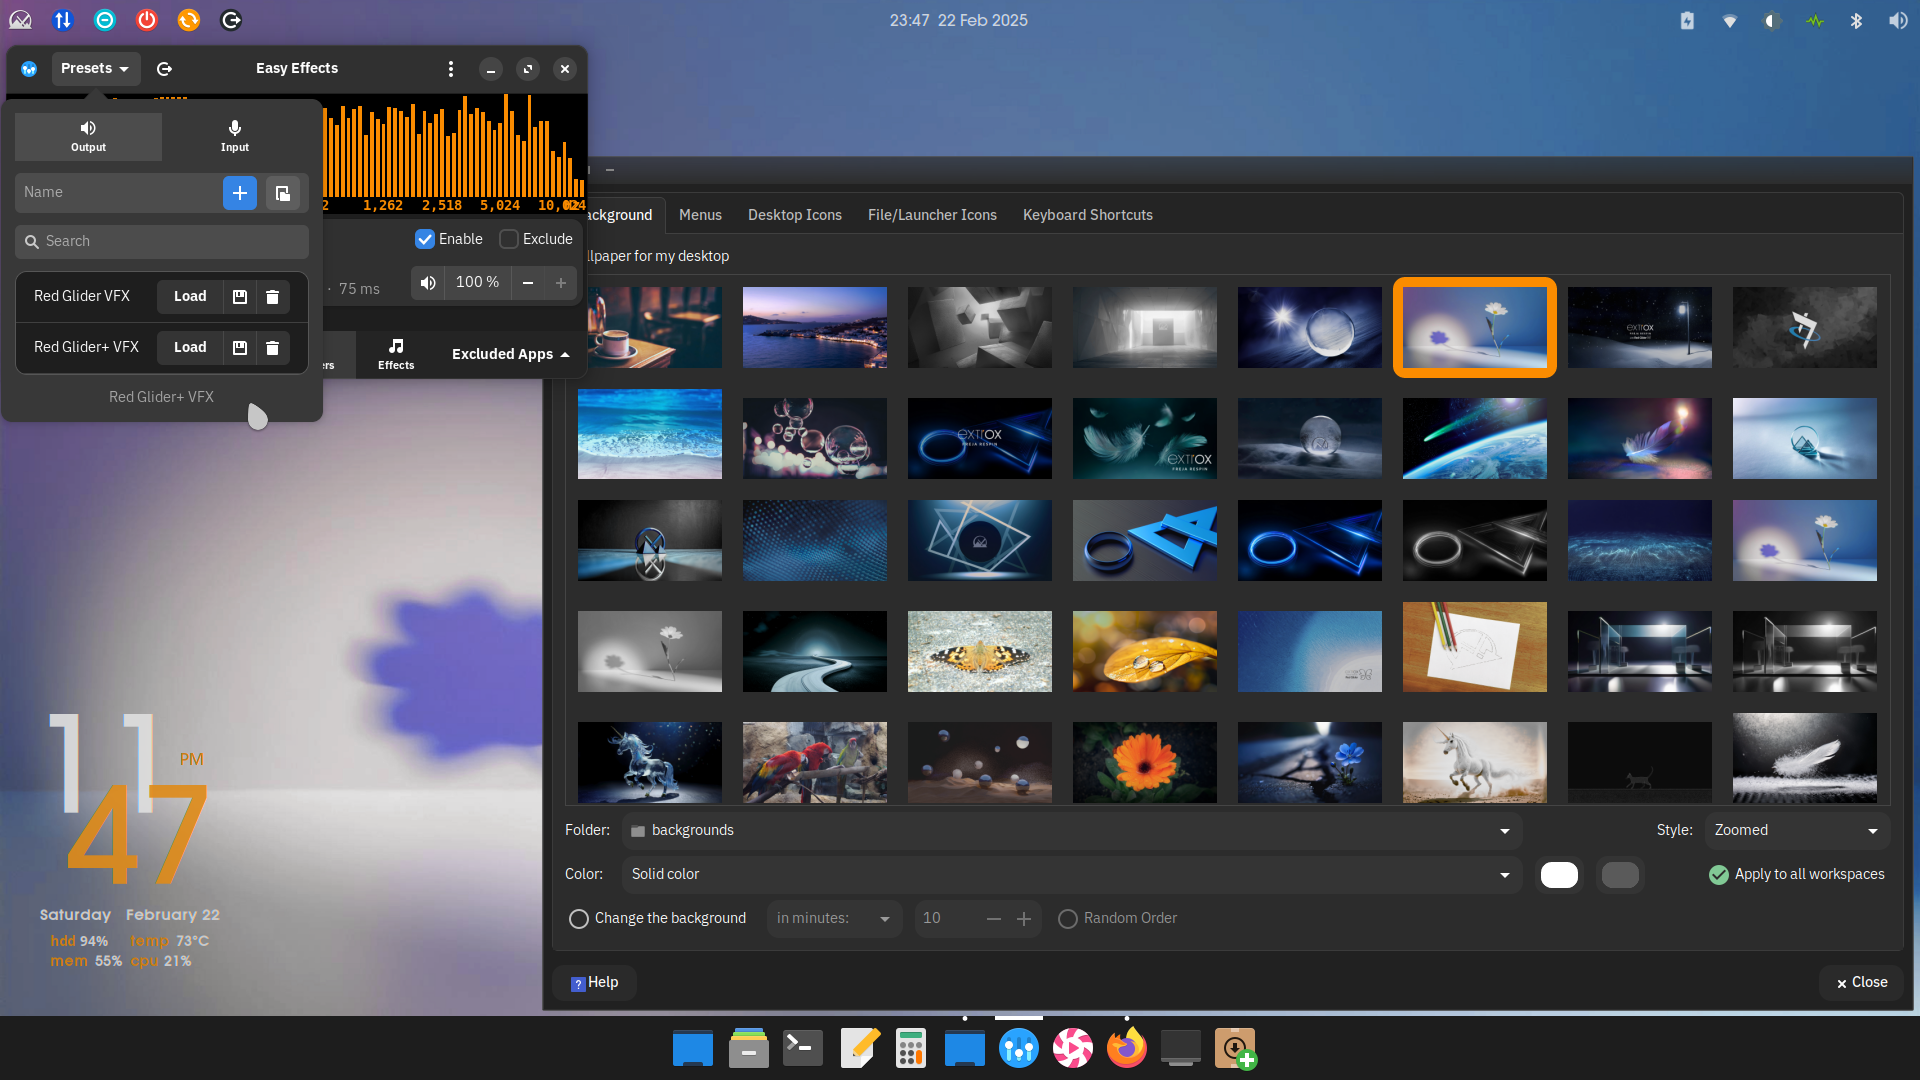Mute volume with speaker icon

(x=428, y=283)
